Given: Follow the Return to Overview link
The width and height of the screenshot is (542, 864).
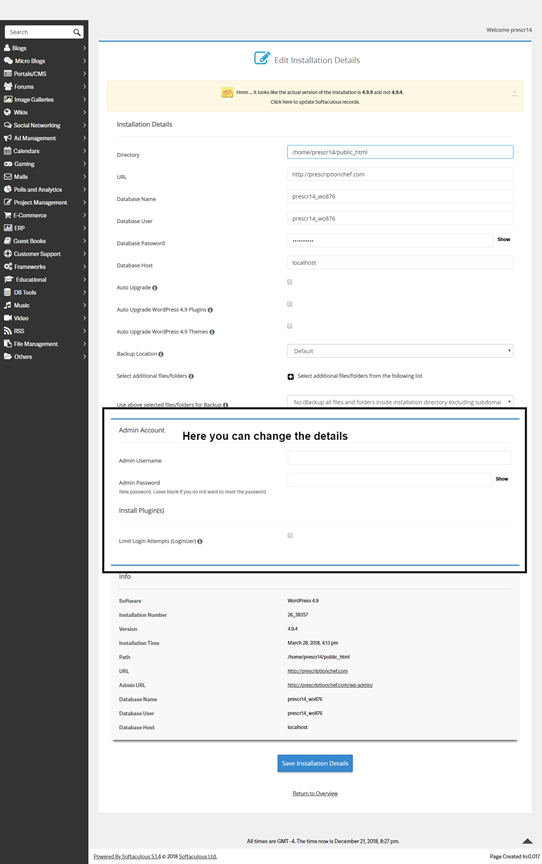Looking at the screenshot, I should coord(315,793).
